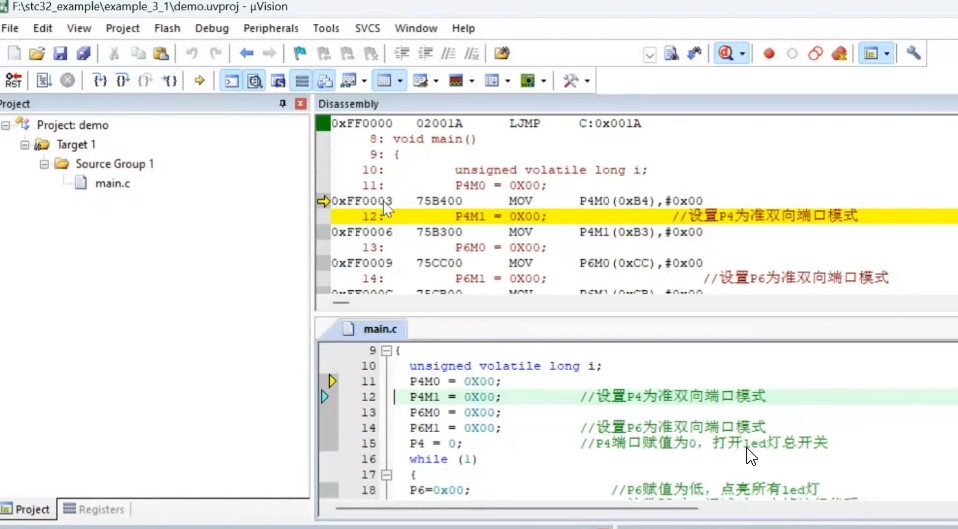Open the Configuration wrench
The height and width of the screenshot is (529, 958).
click(x=913, y=53)
